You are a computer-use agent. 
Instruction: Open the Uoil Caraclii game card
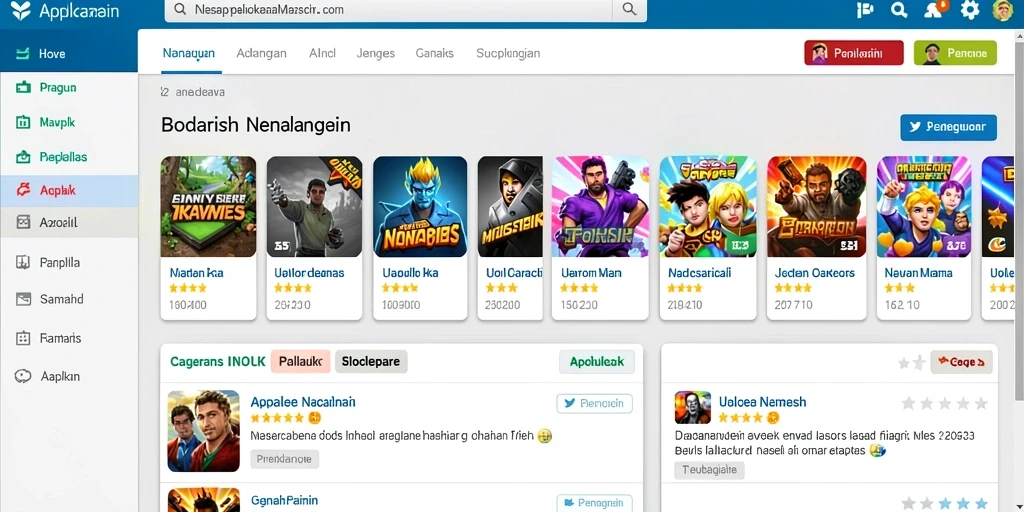(510, 238)
